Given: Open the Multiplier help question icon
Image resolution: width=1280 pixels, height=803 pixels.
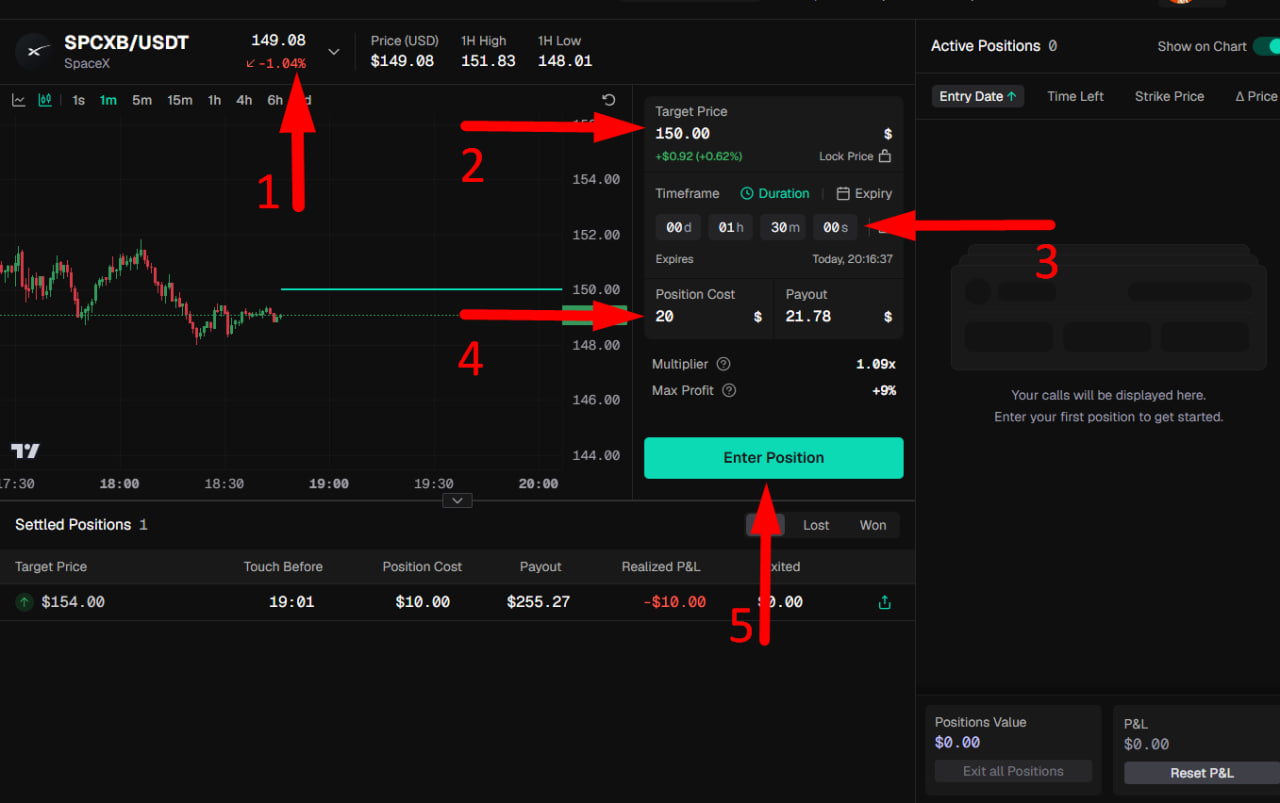Looking at the screenshot, I should click(724, 364).
